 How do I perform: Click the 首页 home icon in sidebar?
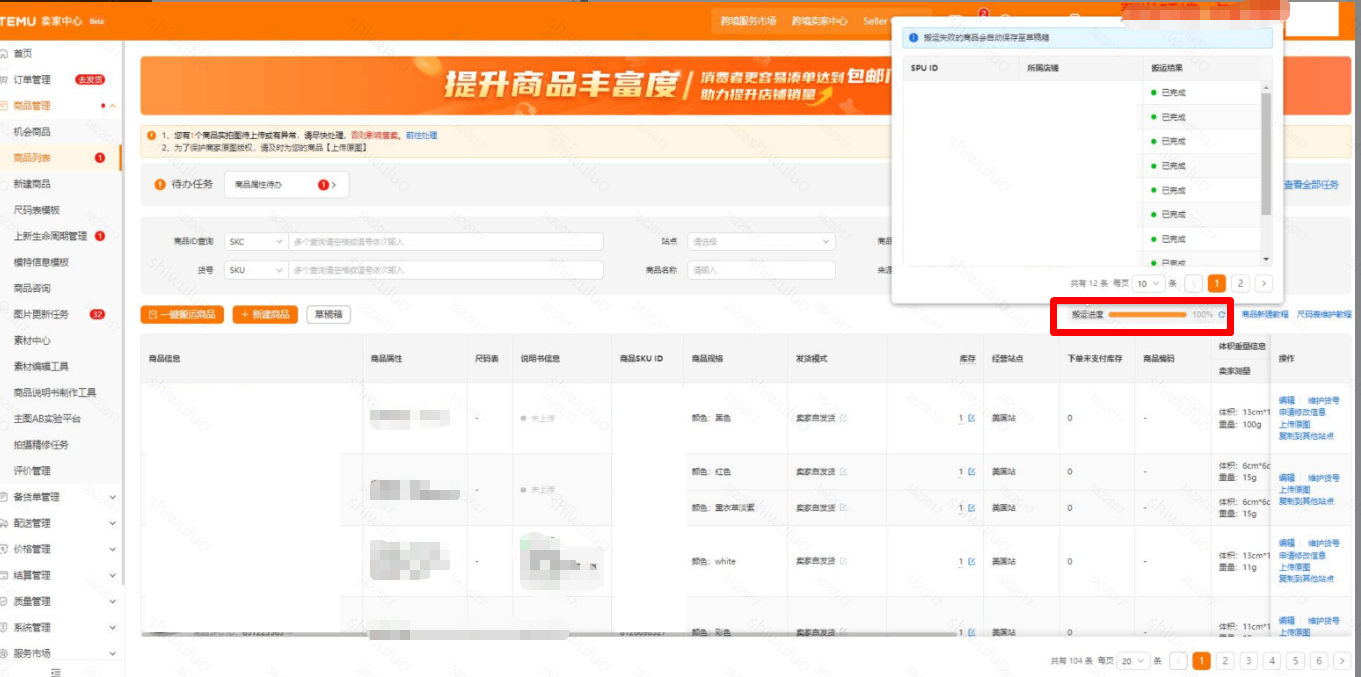point(6,53)
